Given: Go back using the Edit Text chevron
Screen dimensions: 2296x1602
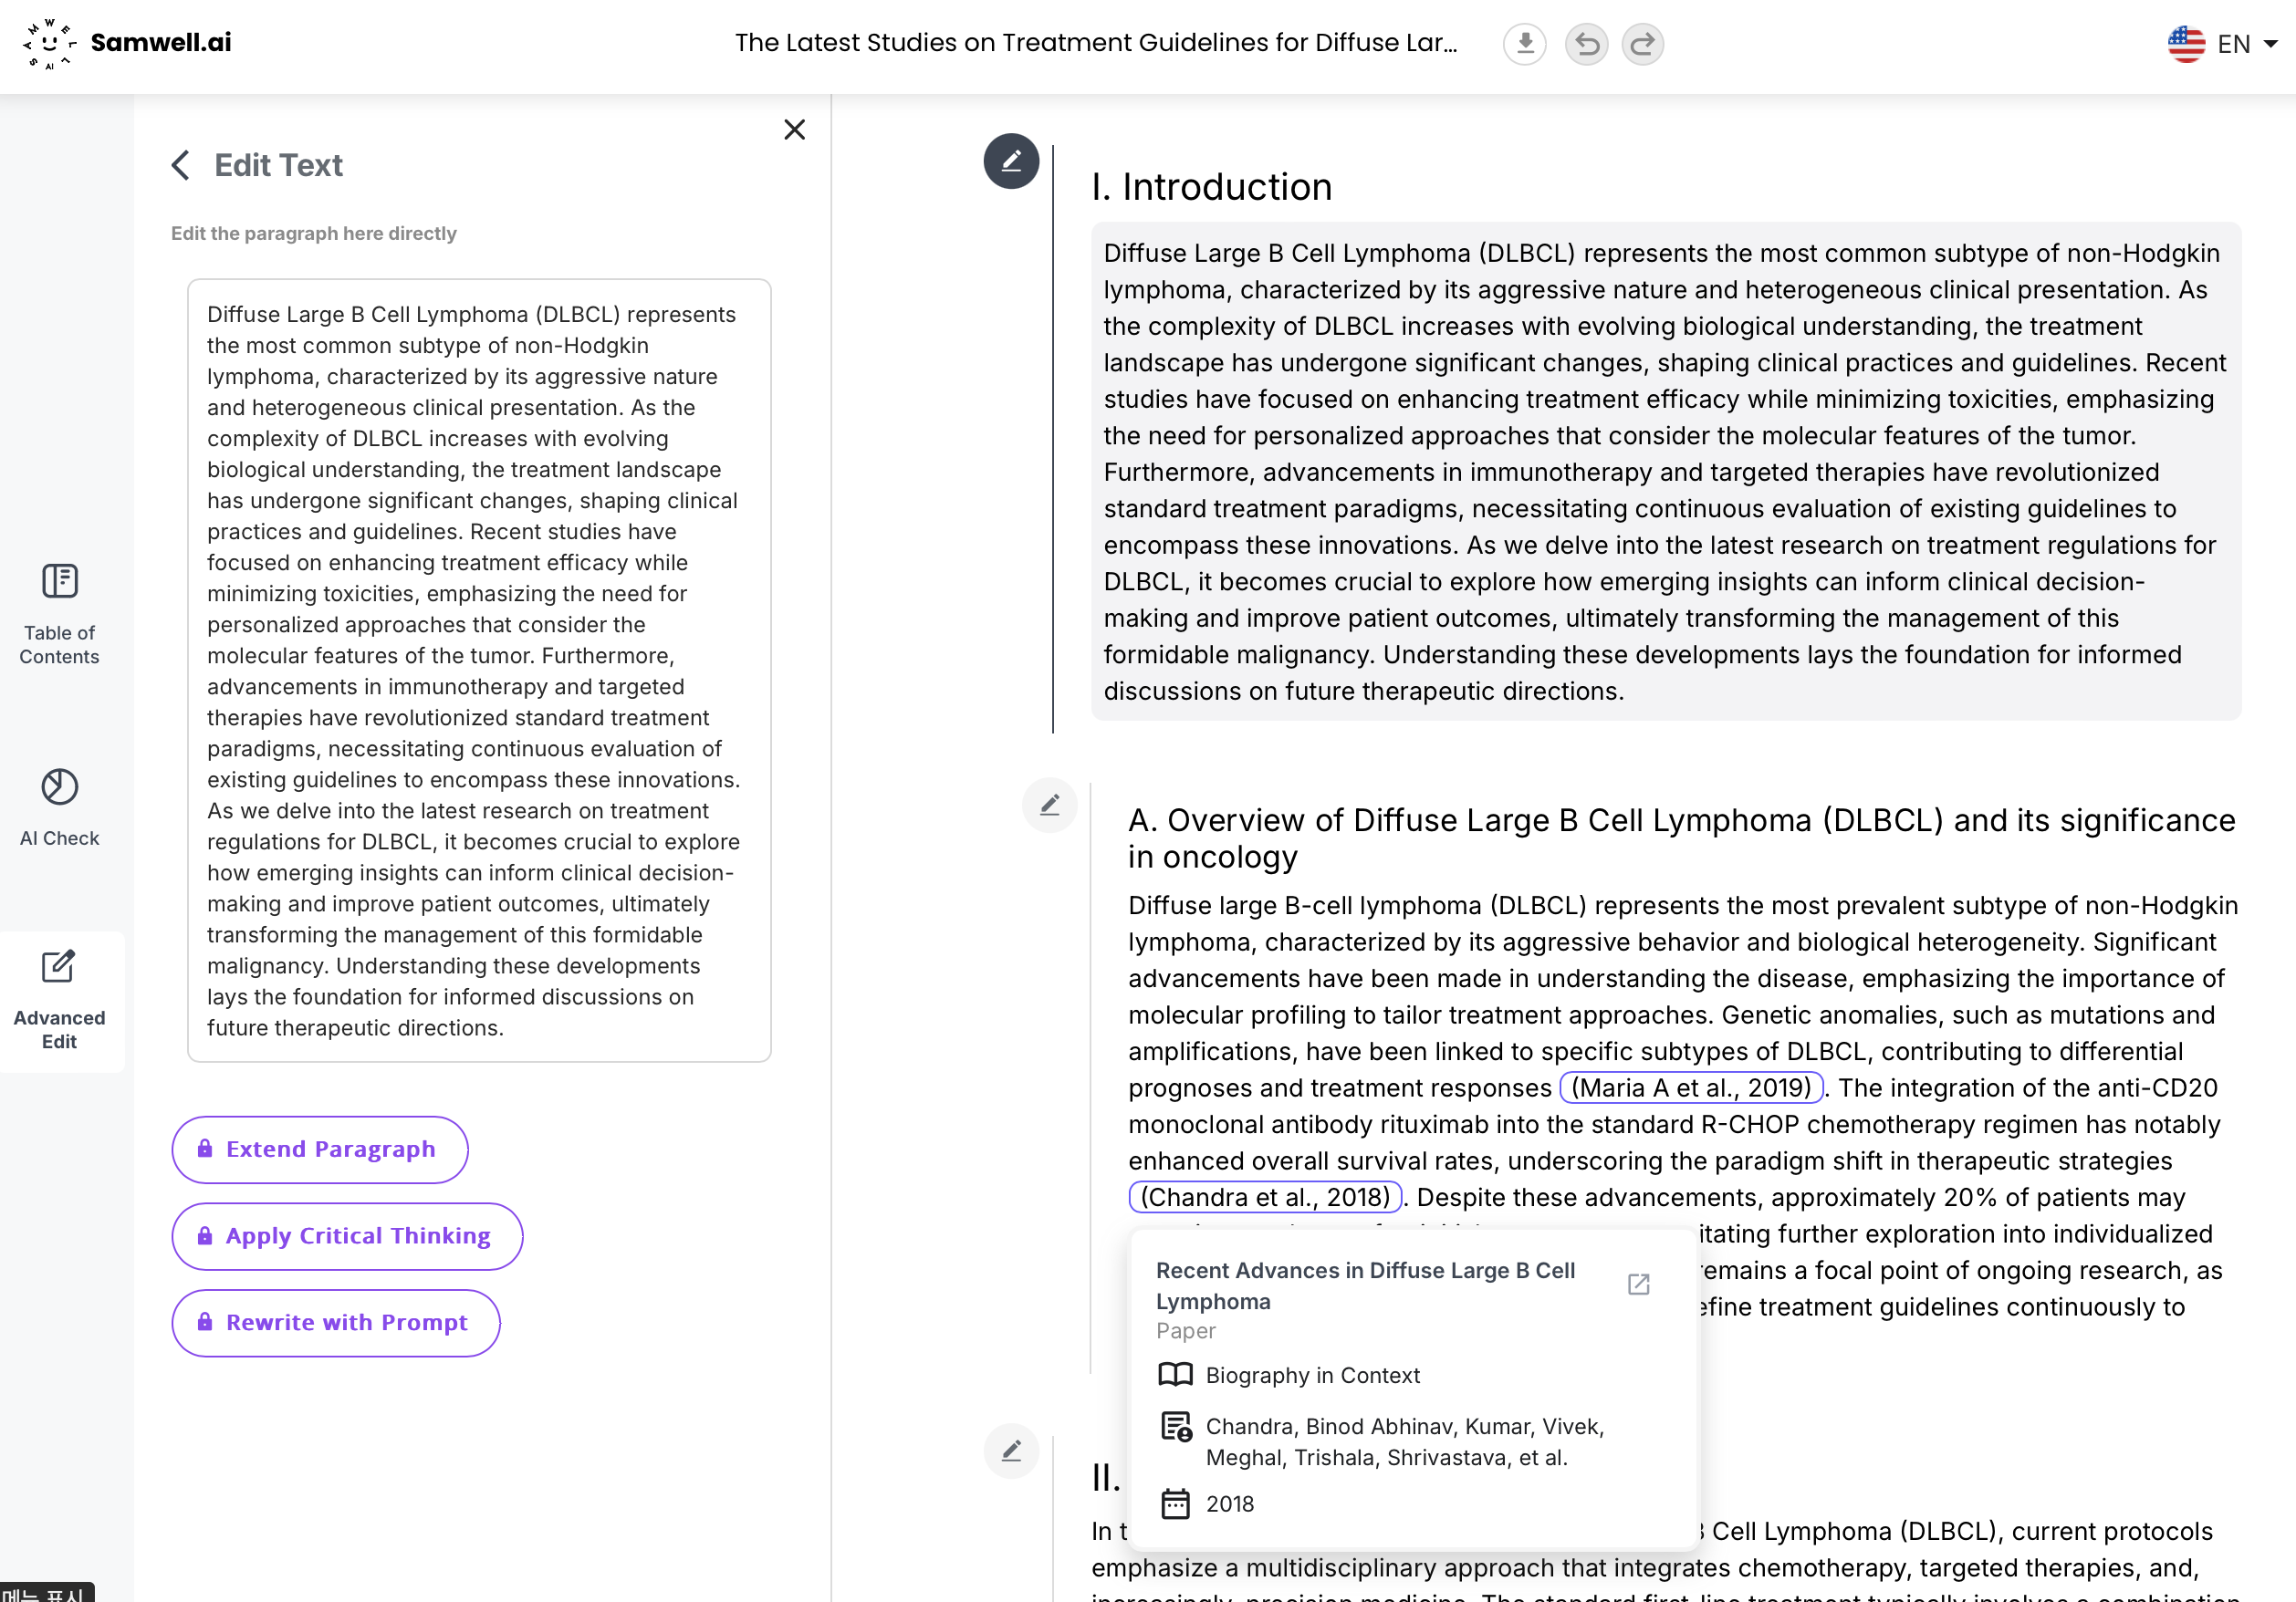Looking at the screenshot, I should click(181, 165).
